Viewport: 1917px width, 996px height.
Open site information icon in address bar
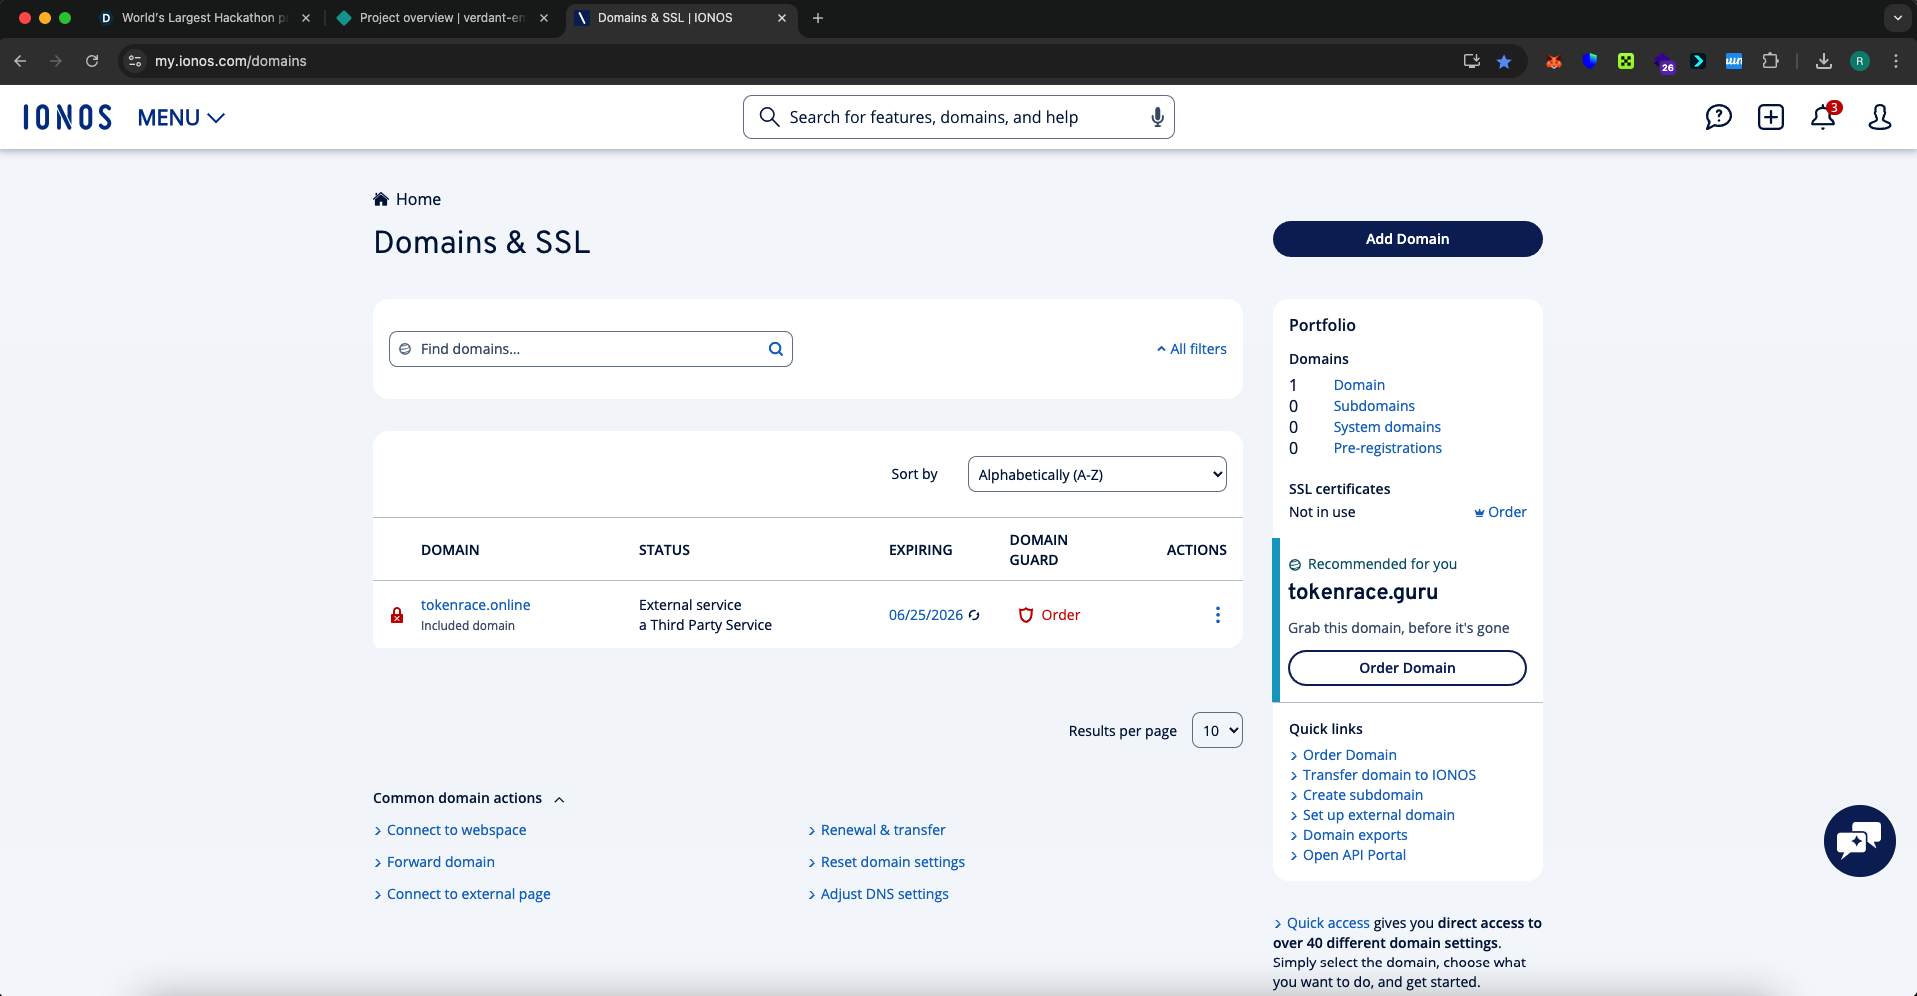pos(135,61)
